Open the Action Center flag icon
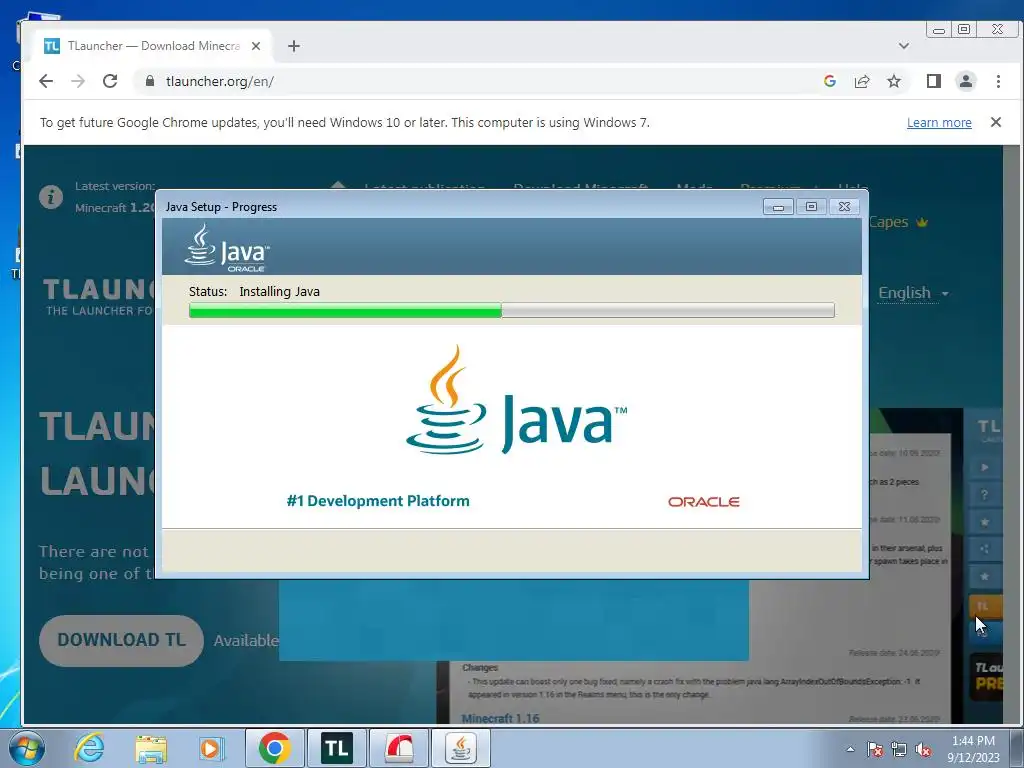The height and width of the screenshot is (768, 1024). (874, 749)
